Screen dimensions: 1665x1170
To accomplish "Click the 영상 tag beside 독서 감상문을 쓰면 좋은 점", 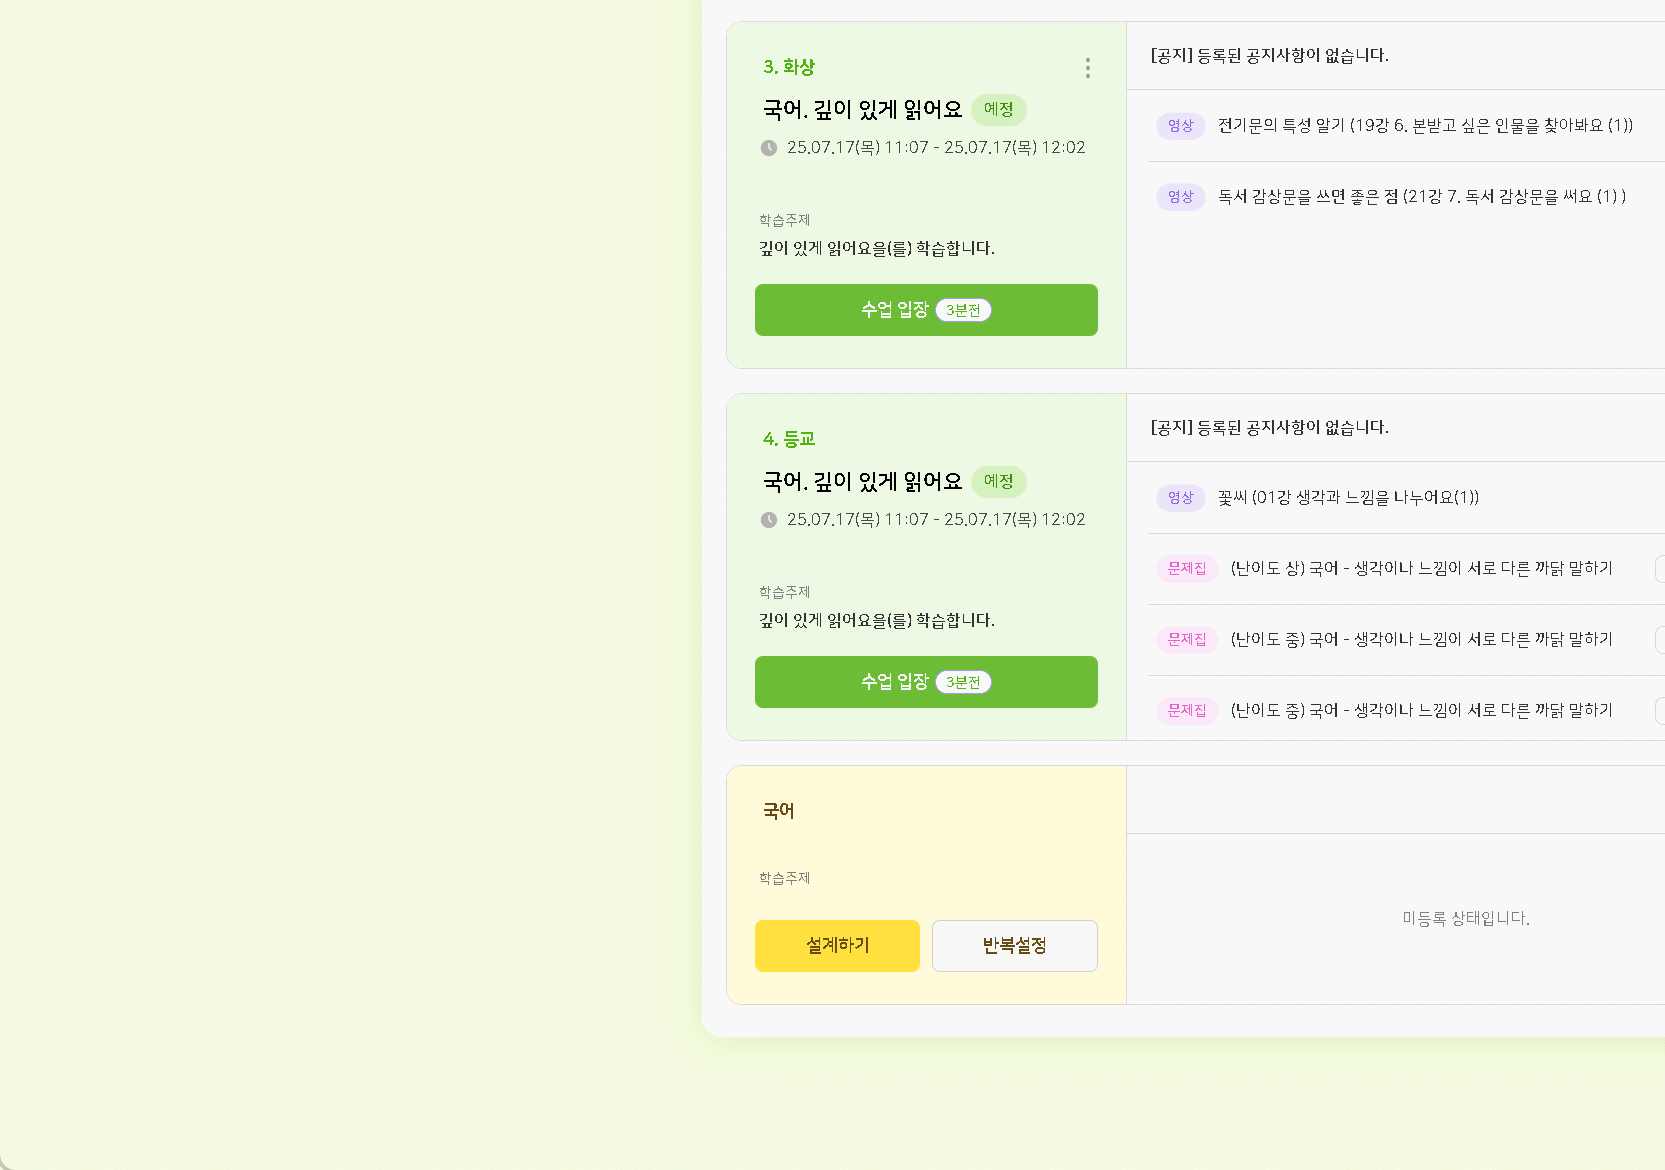I will [1180, 197].
